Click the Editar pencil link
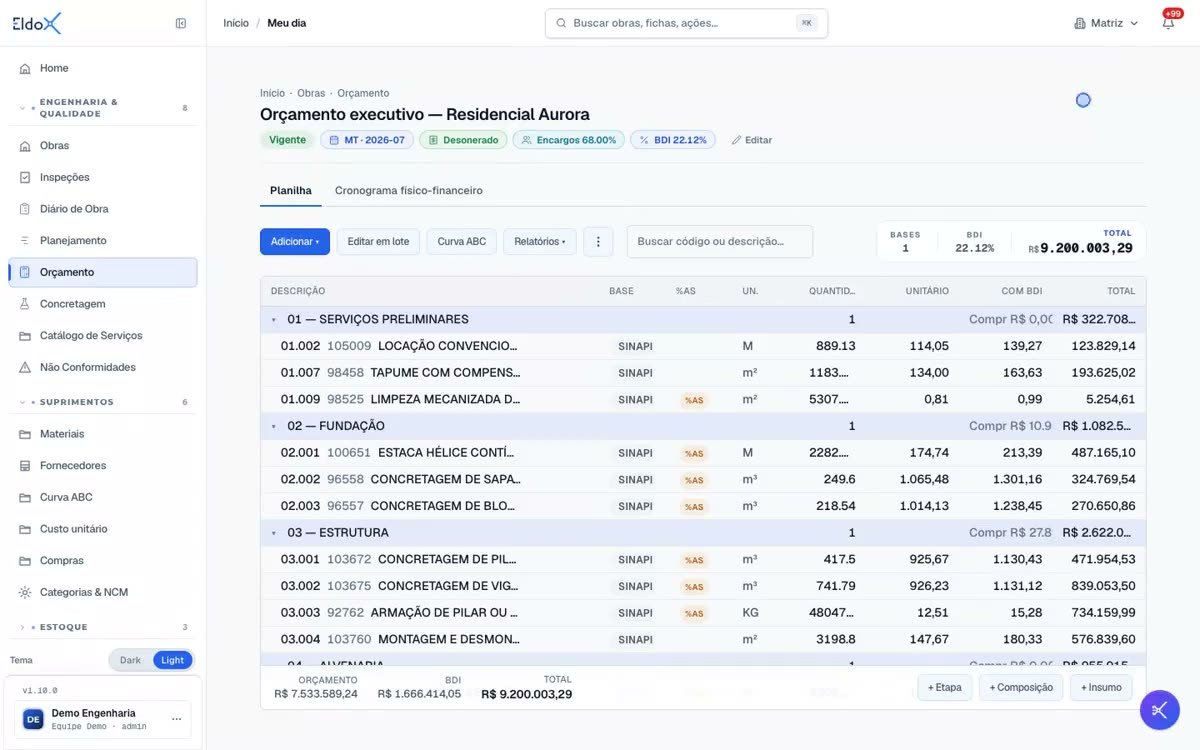1200x750 pixels. 752,140
